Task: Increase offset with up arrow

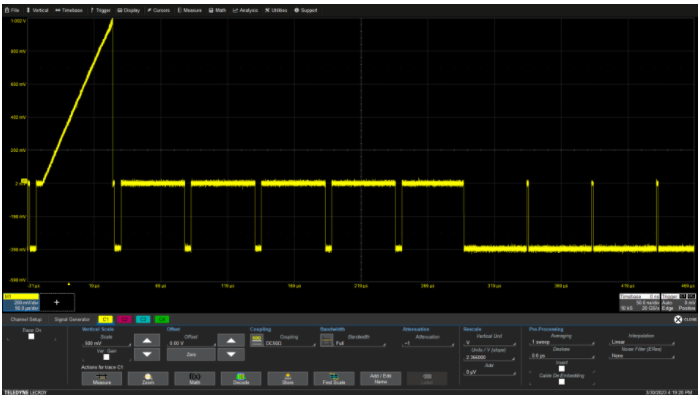Action: (231, 341)
